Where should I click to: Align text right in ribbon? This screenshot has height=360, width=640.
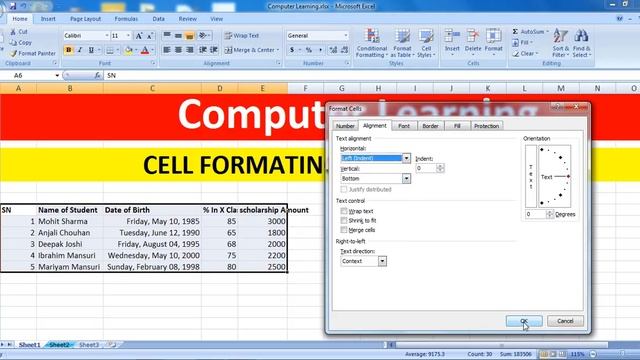(190, 50)
